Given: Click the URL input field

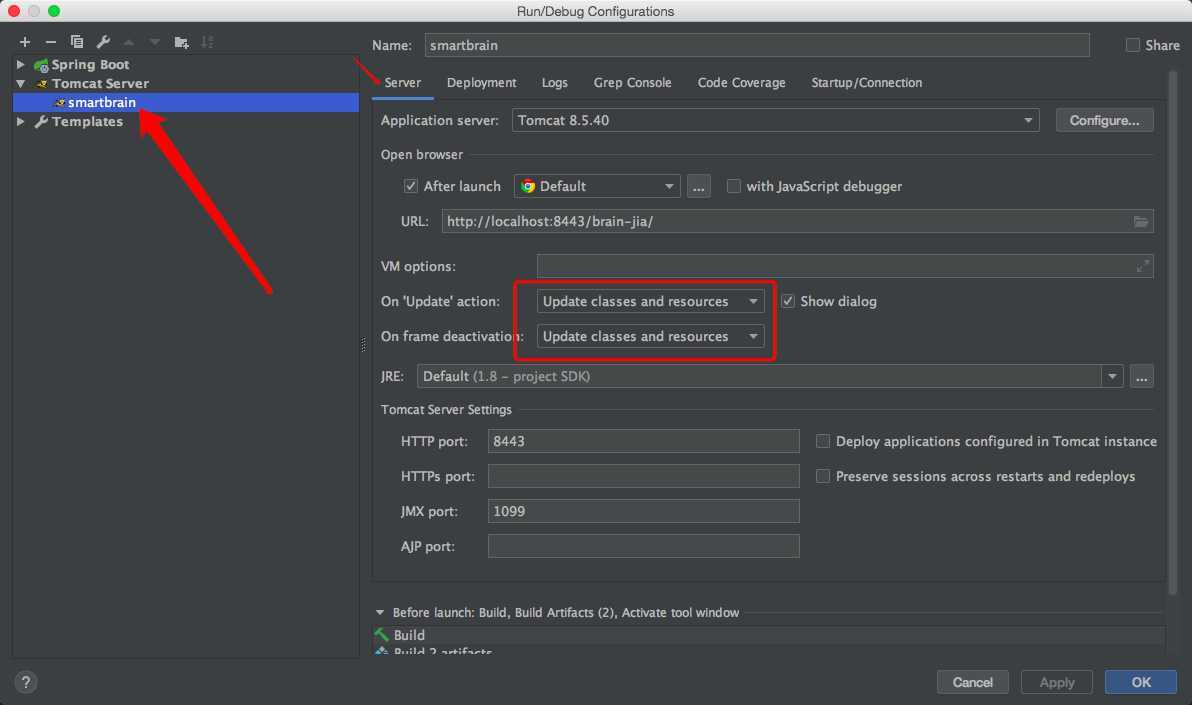Looking at the screenshot, I should [797, 221].
